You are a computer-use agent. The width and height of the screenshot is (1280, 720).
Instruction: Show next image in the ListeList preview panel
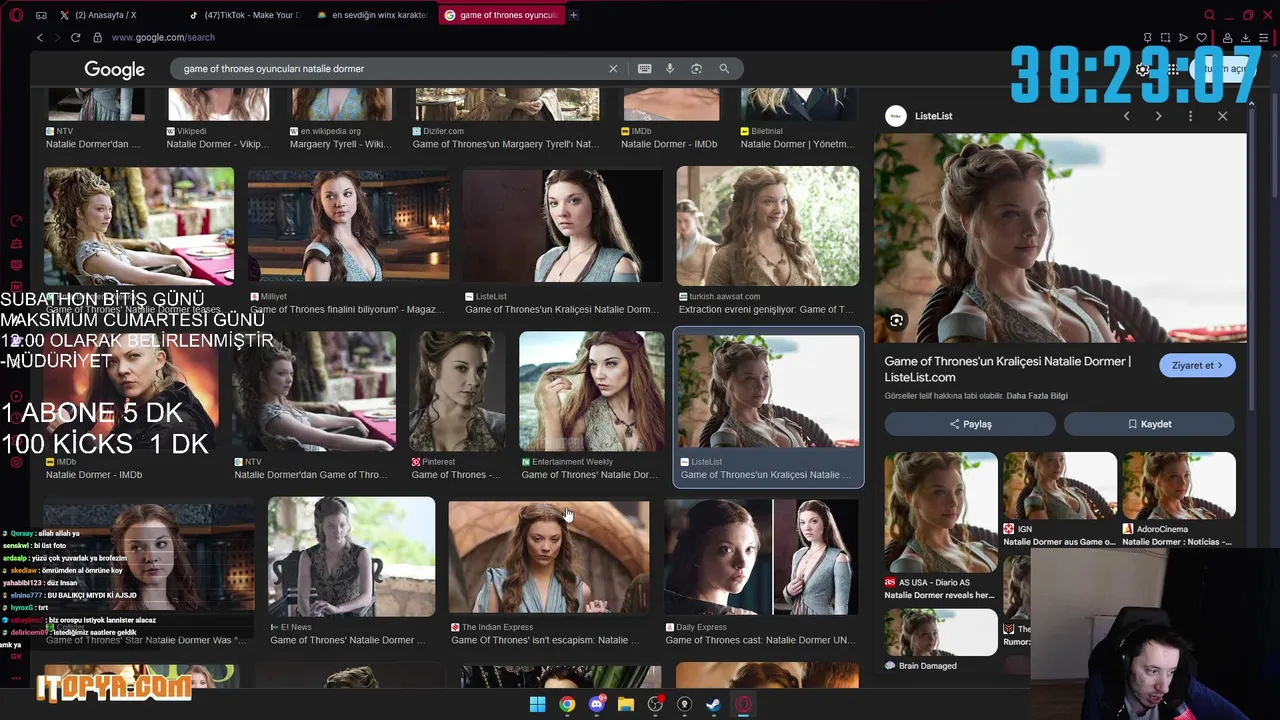point(1158,116)
